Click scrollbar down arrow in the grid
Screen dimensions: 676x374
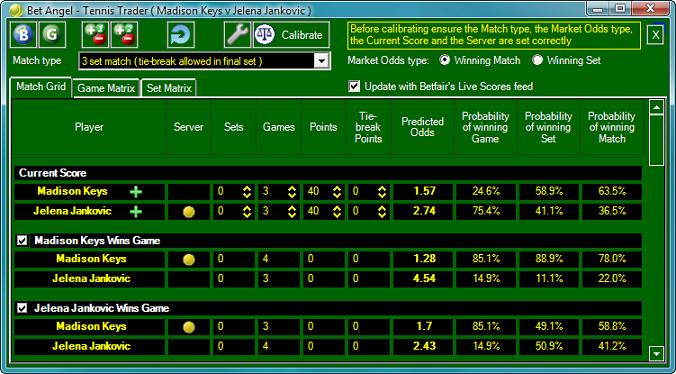click(656, 354)
